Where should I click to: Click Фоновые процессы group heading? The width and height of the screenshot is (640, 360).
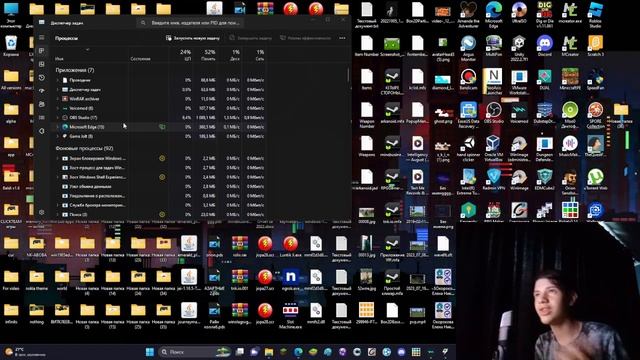pyautogui.click(x=84, y=148)
